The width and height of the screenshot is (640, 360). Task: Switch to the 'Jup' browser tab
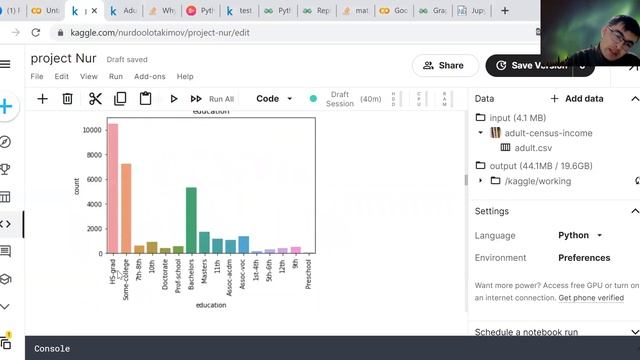pos(471,11)
